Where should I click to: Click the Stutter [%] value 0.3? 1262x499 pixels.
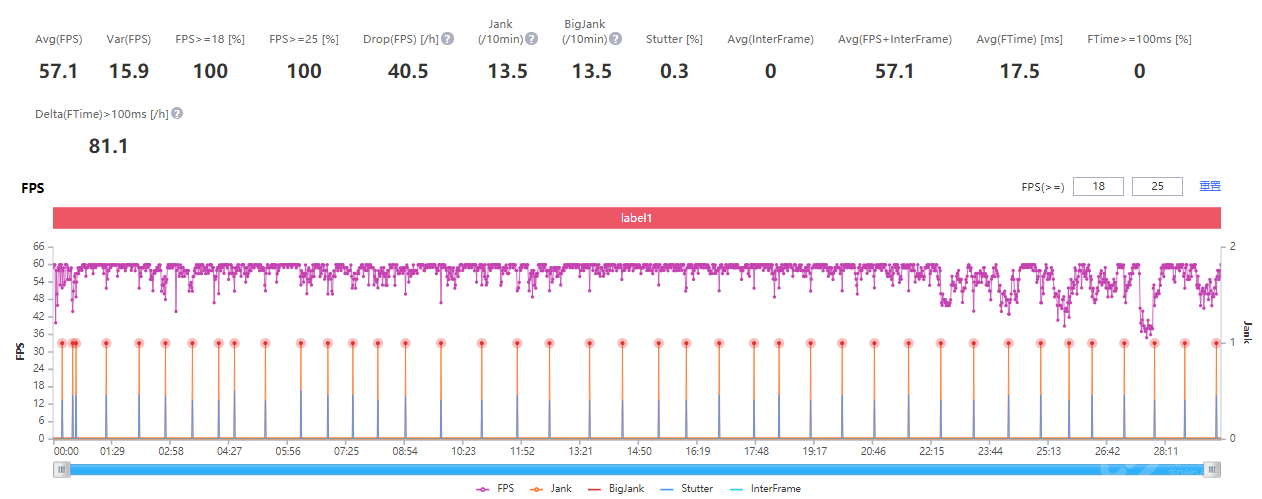click(x=674, y=71)
